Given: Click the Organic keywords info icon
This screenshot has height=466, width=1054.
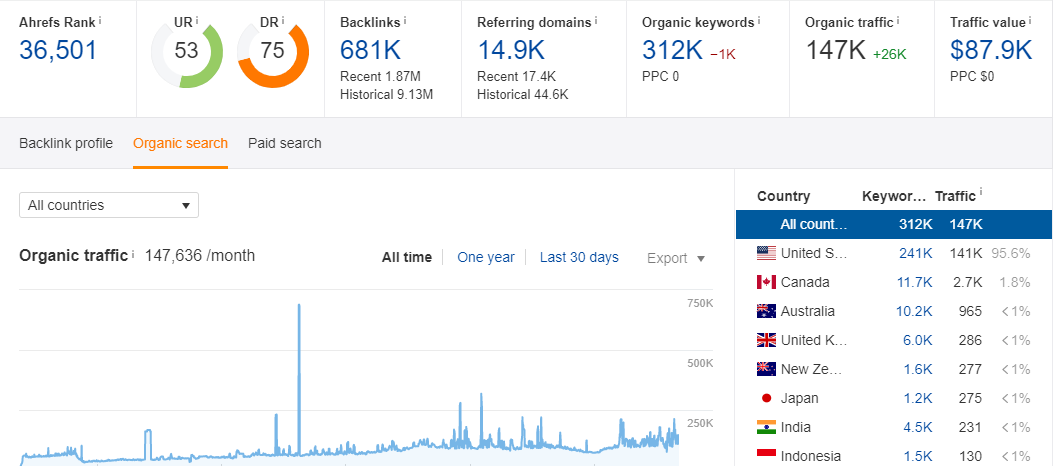Looking at the screenshot, I should tap(759, 21).
